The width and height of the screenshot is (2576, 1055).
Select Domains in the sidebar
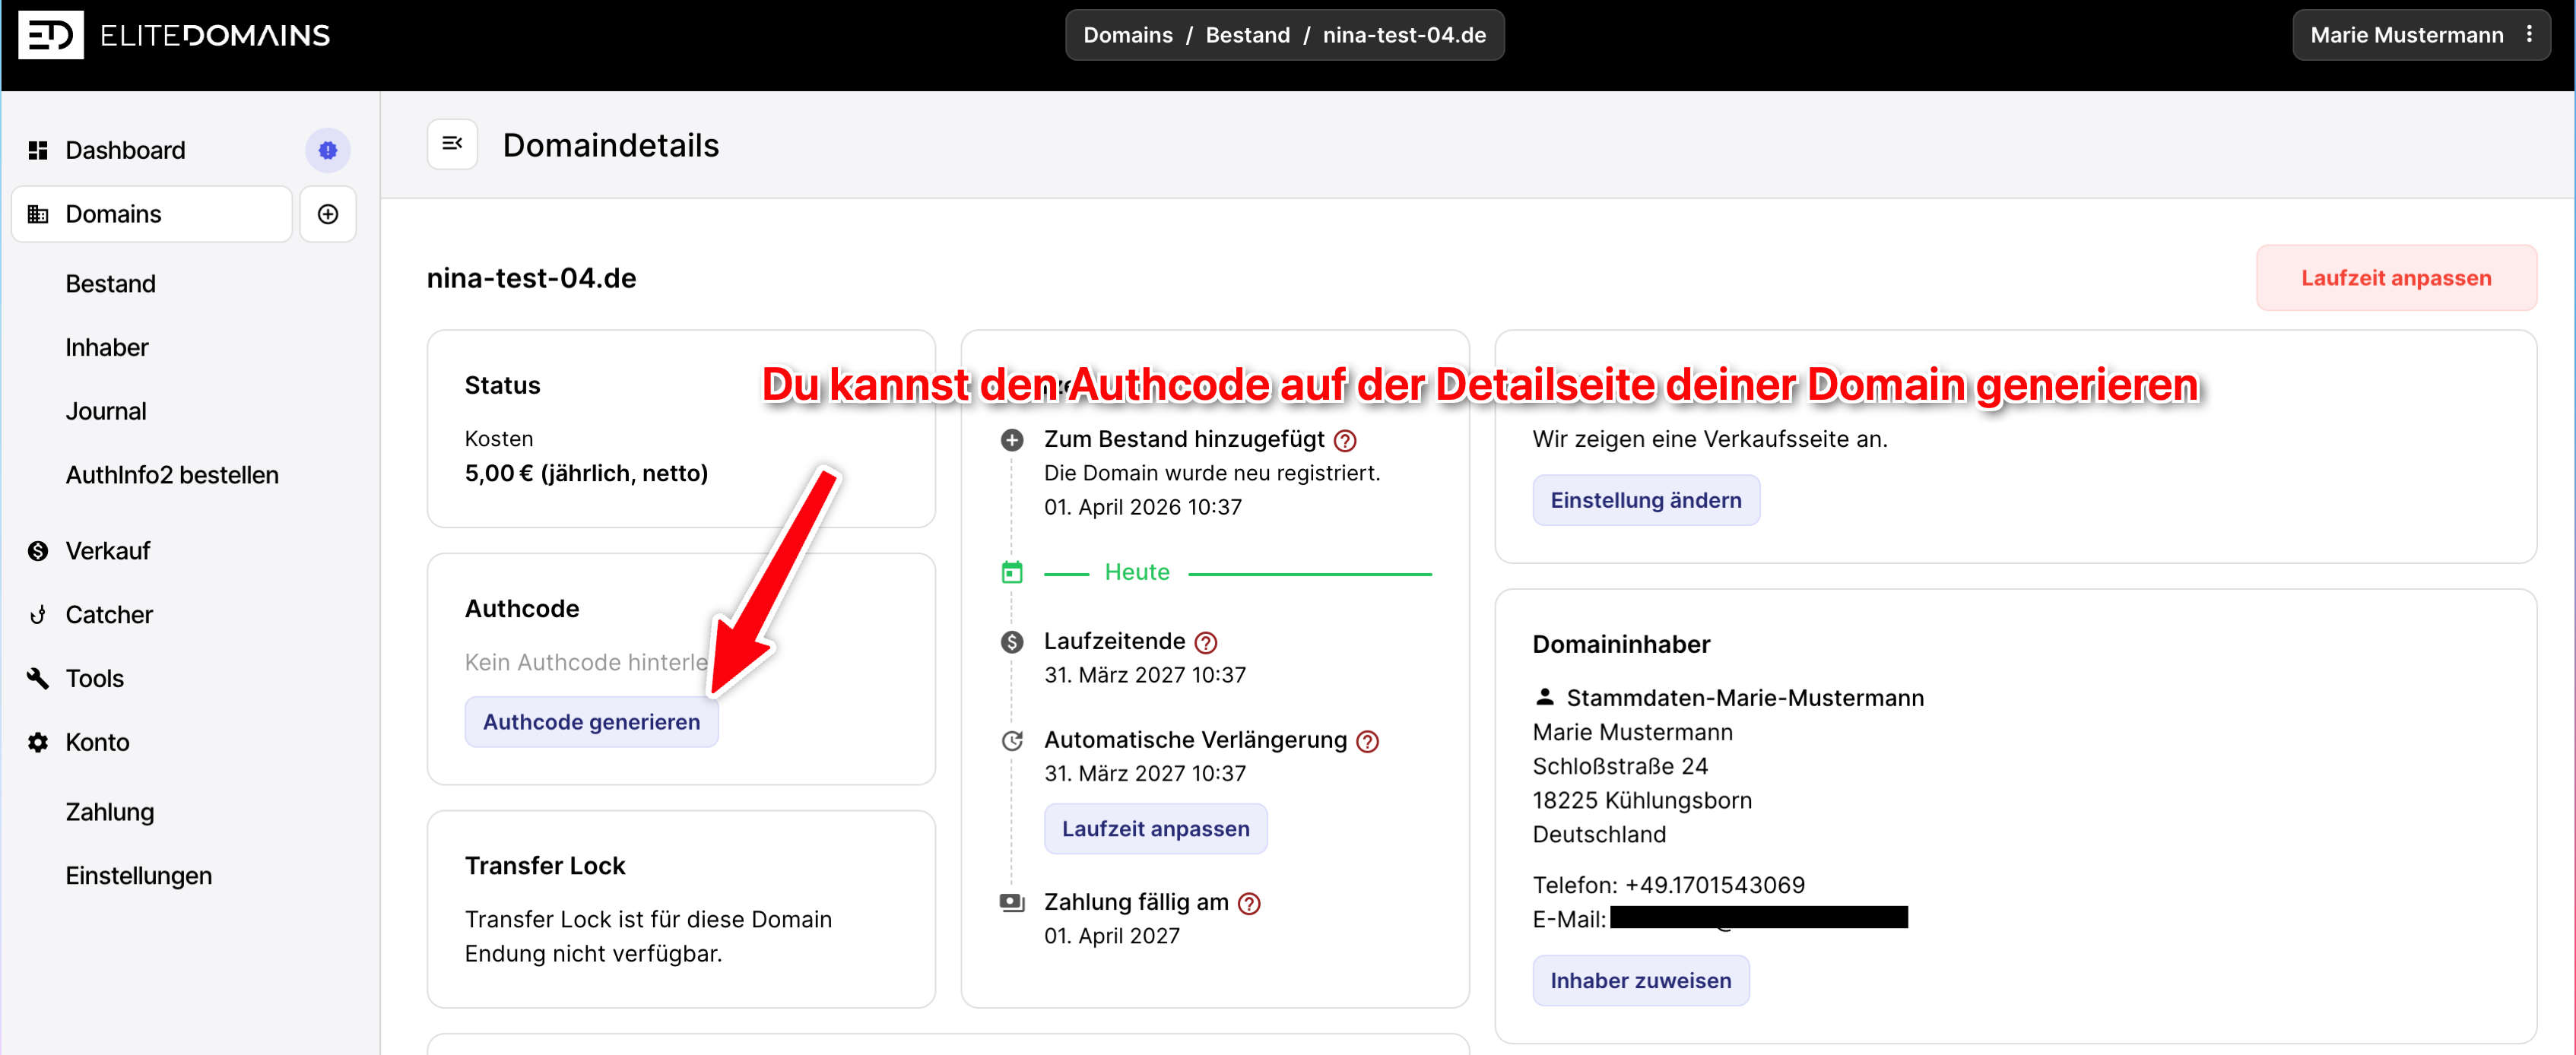pyautogui.click(x=152, y=214)
